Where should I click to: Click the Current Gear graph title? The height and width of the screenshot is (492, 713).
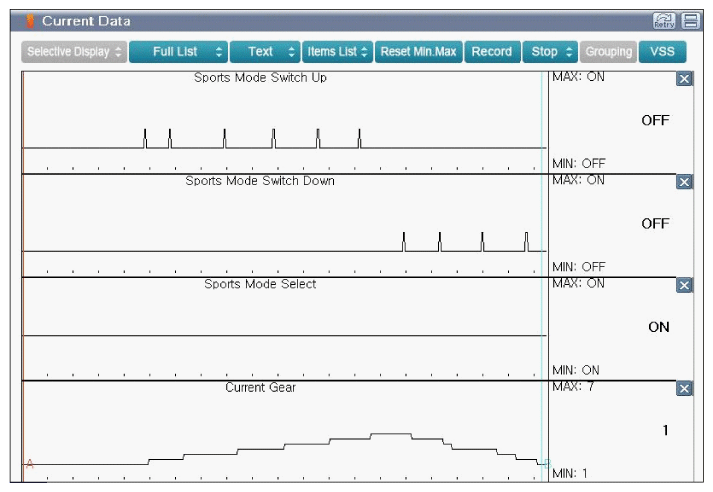(261, 387)
